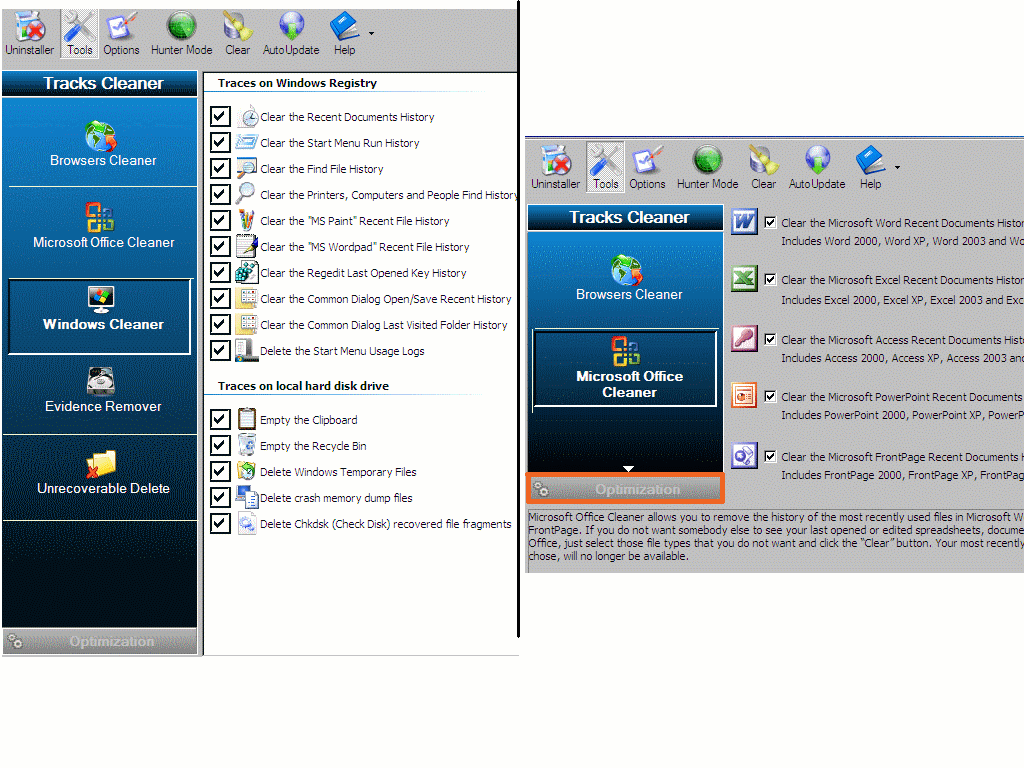Toggle Common Dialog Last Visited Folder checkbox
This screenshot has height=768, width=1024.
coord(220,325)
